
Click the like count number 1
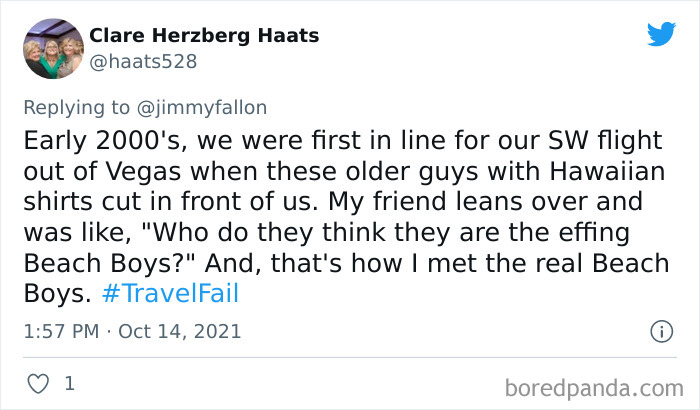click(x=69, y=383)
